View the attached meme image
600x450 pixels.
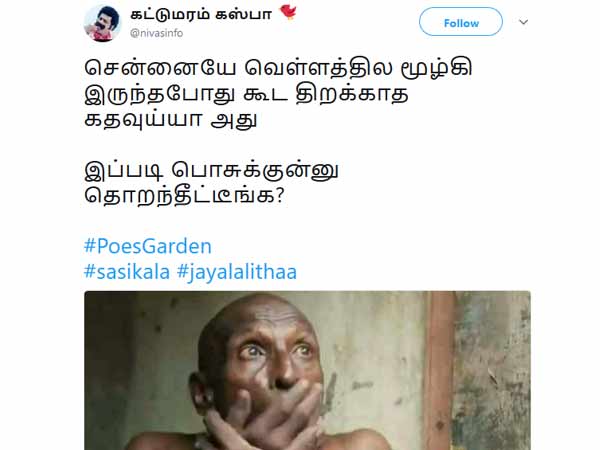coord(307,370)
